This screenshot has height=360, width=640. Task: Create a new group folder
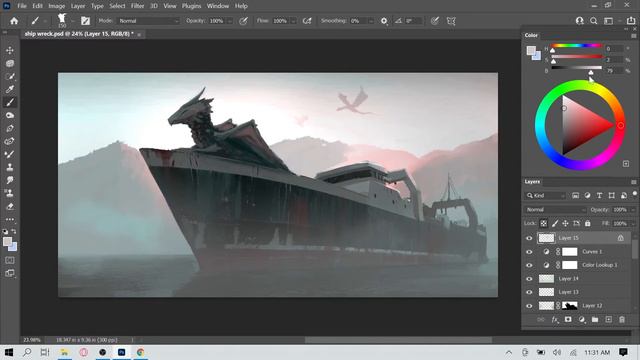point(595,320)
